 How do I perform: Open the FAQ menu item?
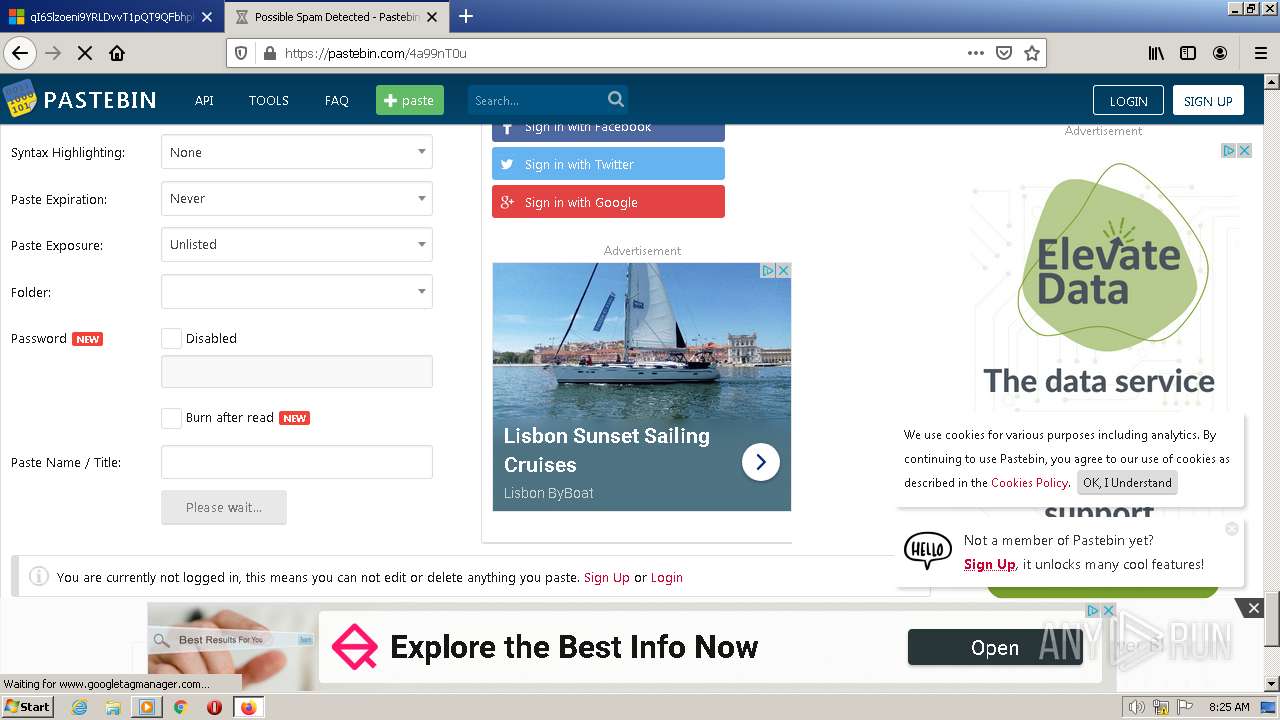pos(337,100)
